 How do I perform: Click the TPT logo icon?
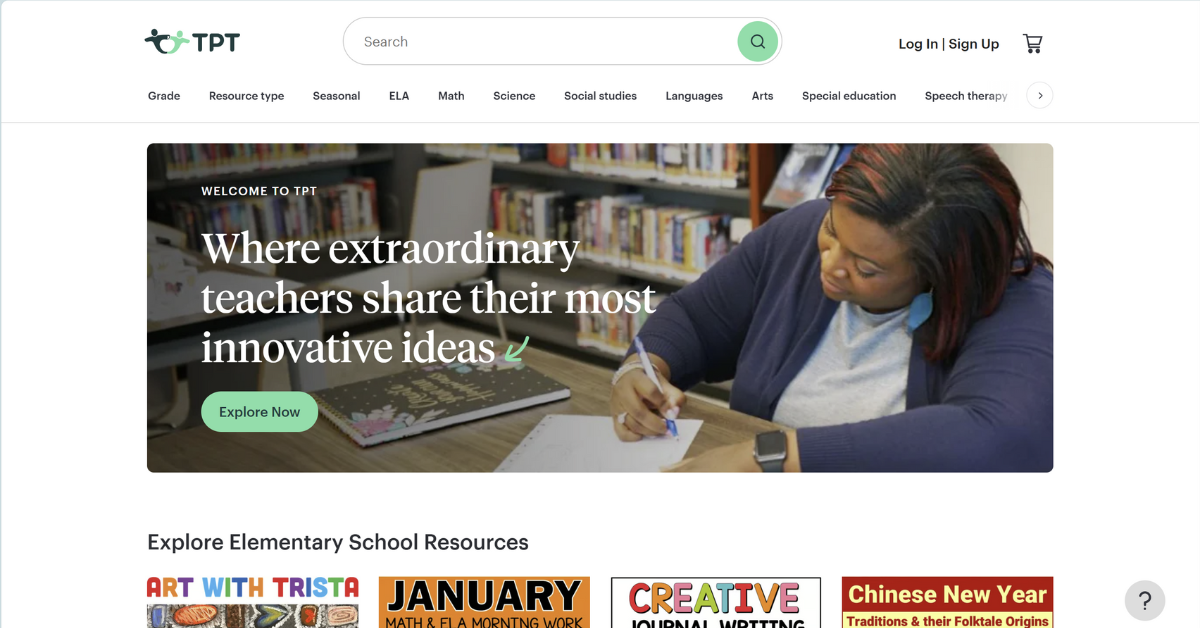192,42
